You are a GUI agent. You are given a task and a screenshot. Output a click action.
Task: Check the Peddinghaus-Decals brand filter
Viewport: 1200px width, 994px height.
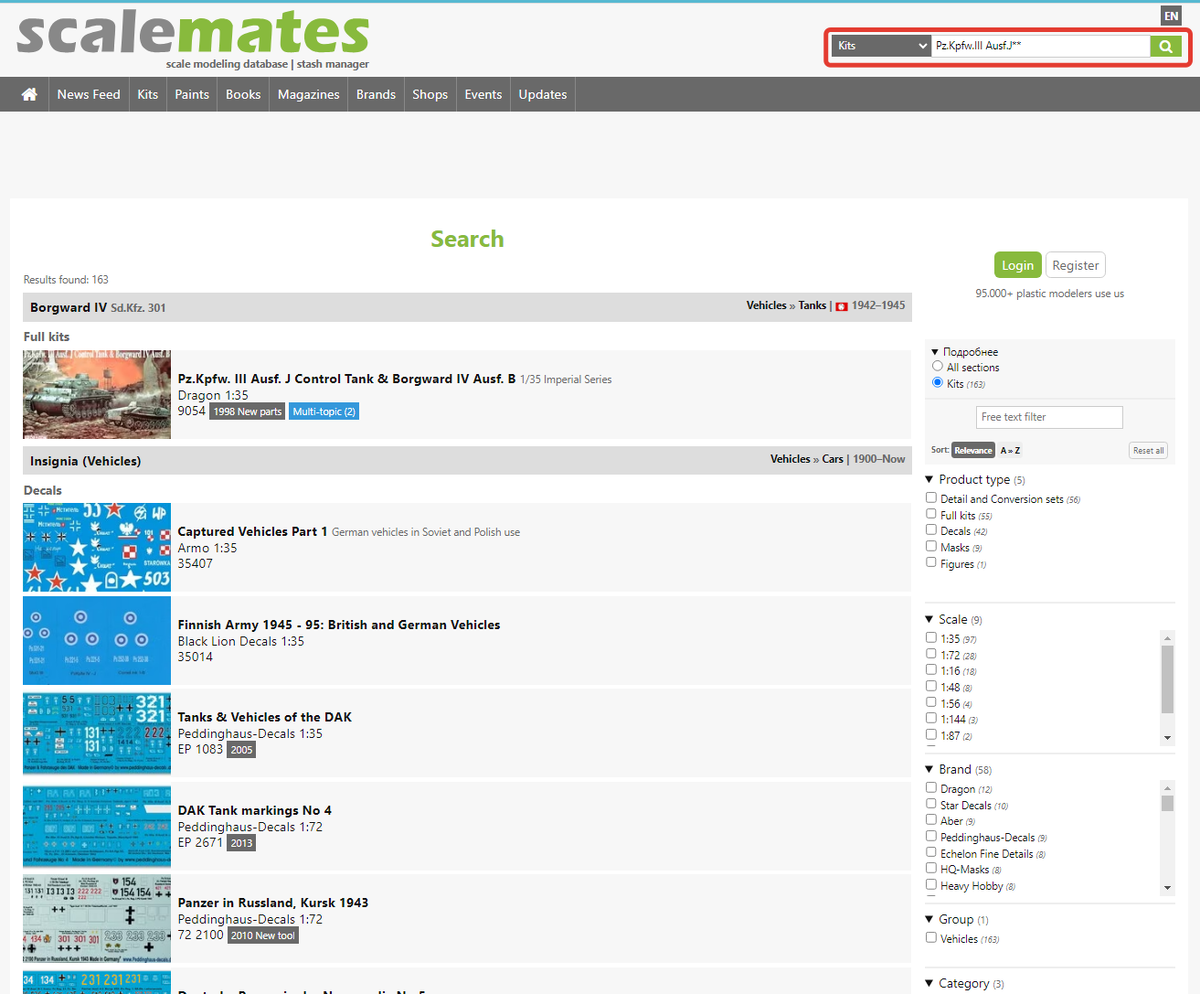click(932, 836)
